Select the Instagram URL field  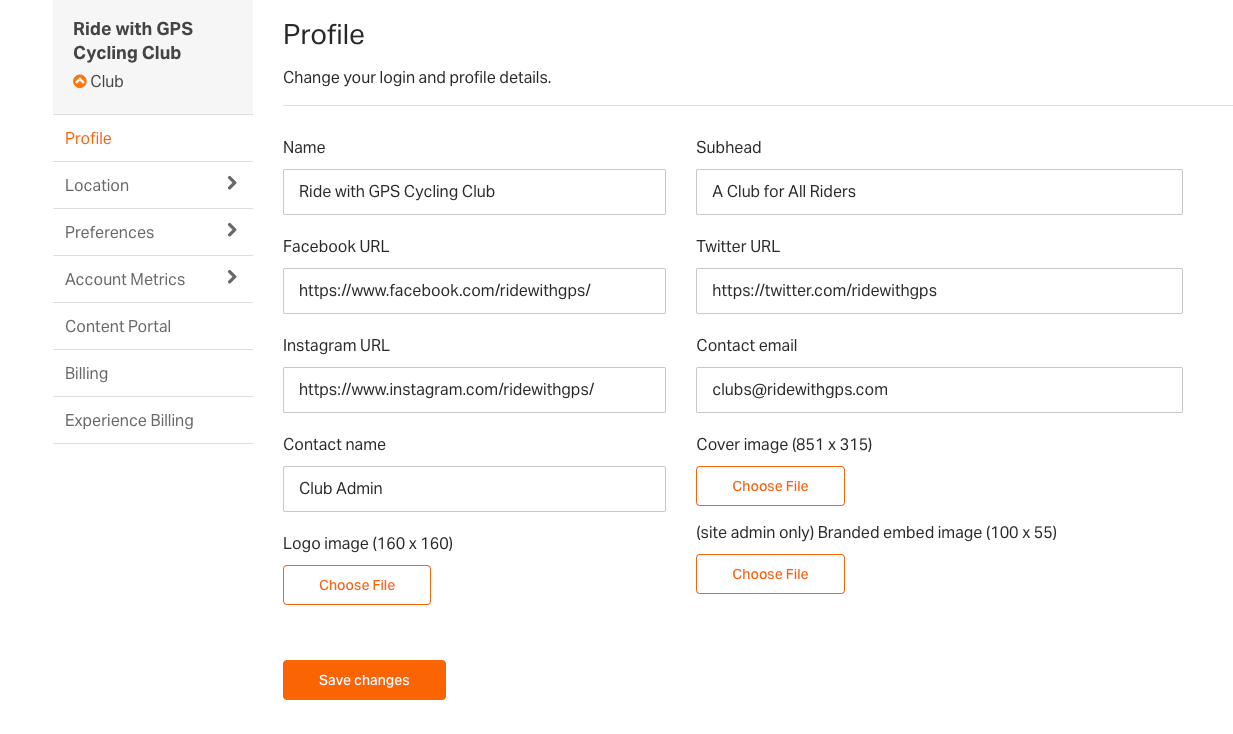click(474, 390)
